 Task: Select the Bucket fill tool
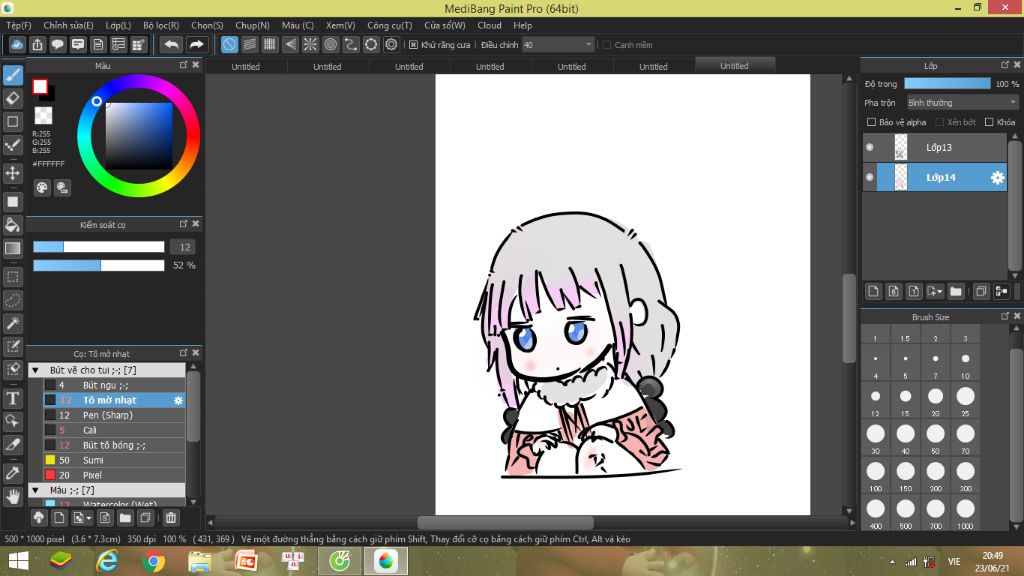click(13, 225)
